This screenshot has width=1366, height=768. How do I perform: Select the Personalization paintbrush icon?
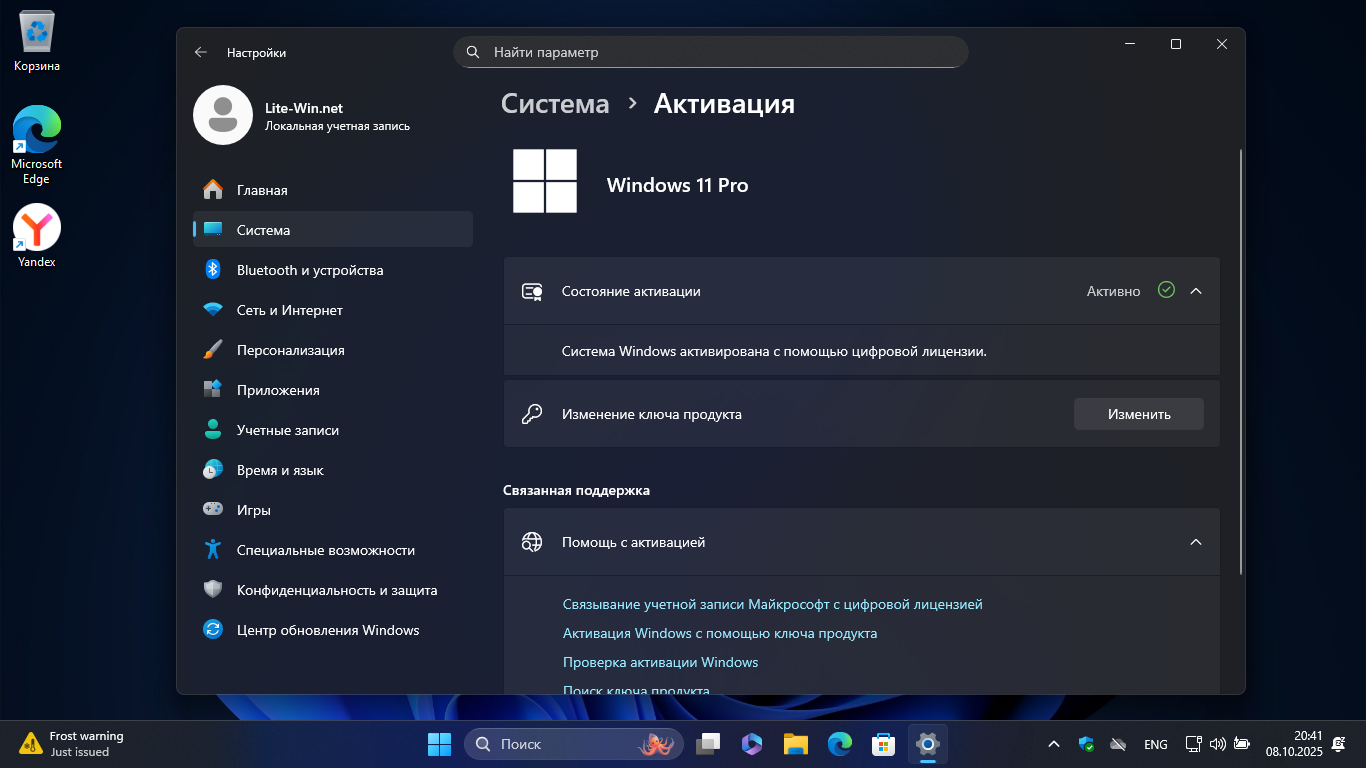point(213,350)
